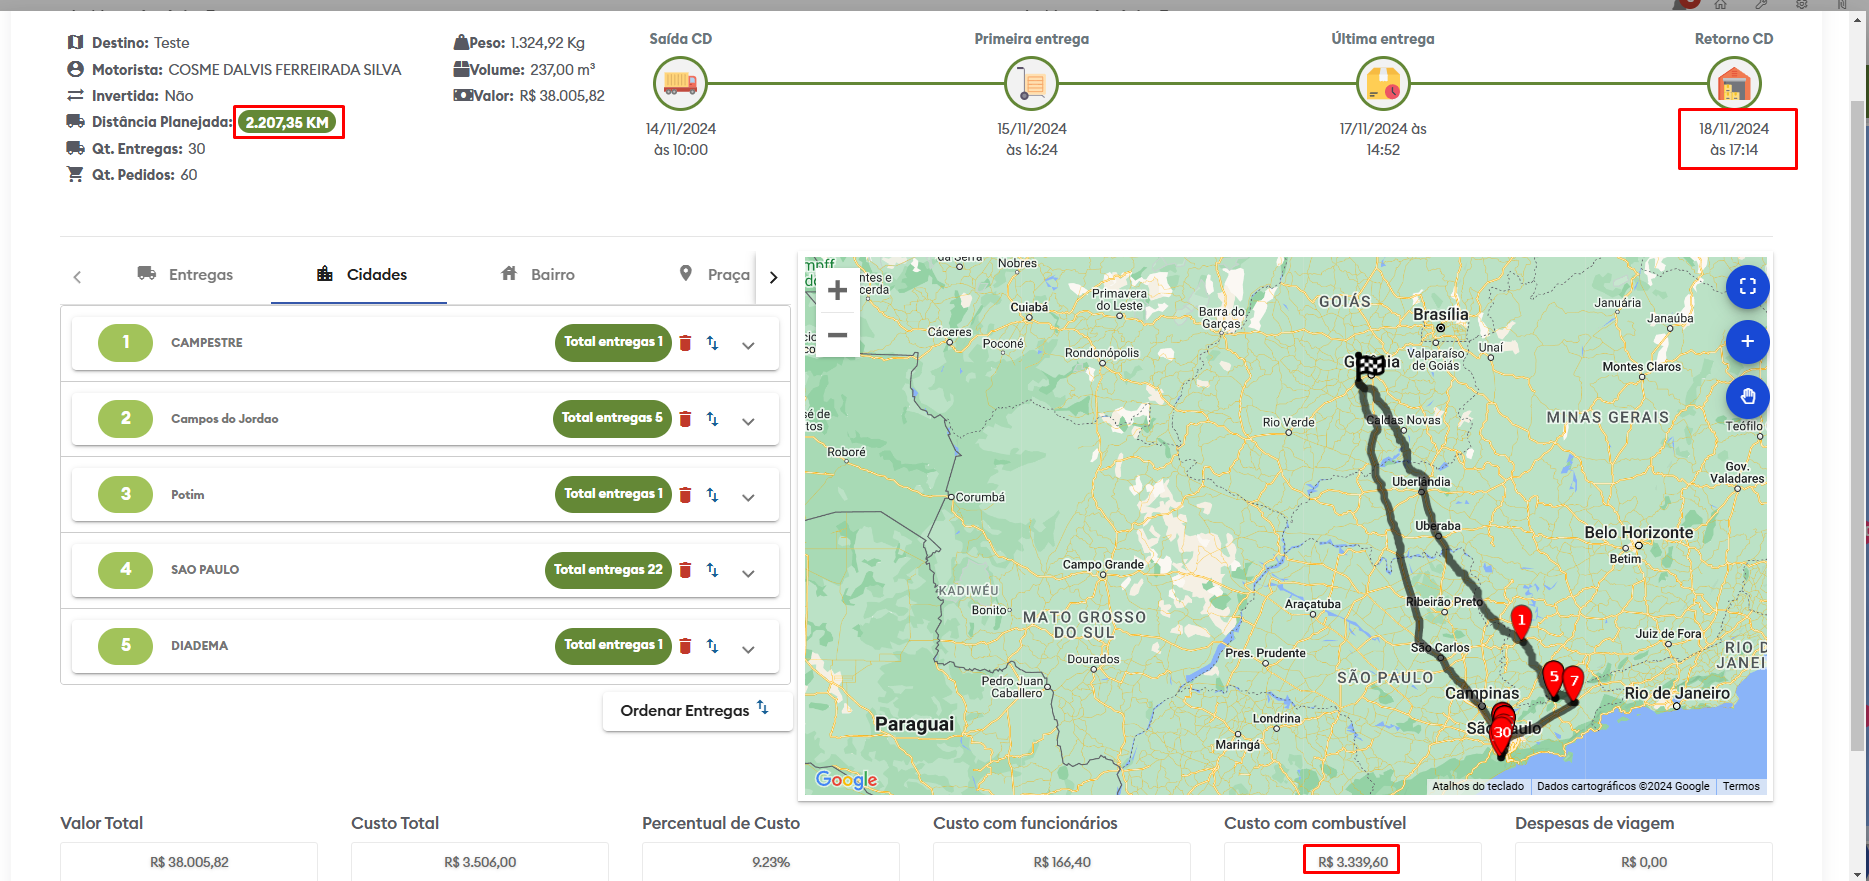The image size is (1869, 881).
Task: Zoom out on the map
Action: (x=838, y=335)
